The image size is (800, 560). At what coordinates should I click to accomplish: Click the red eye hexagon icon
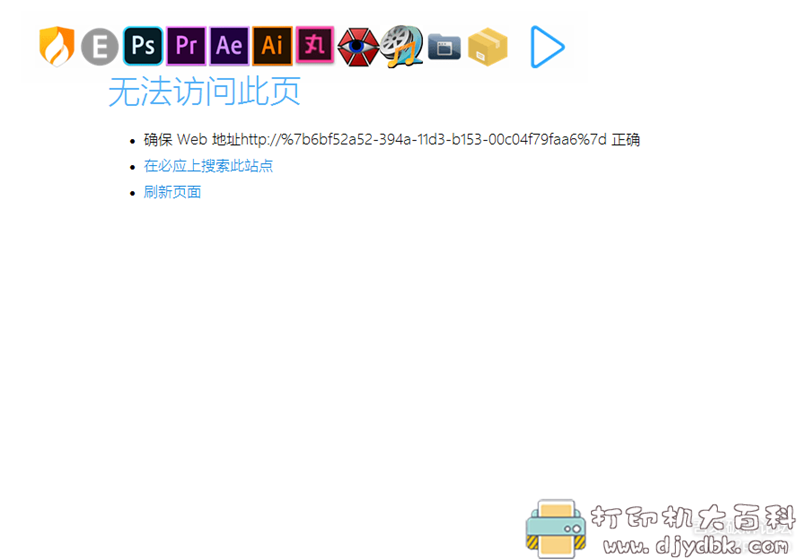[x=358, y=47]
